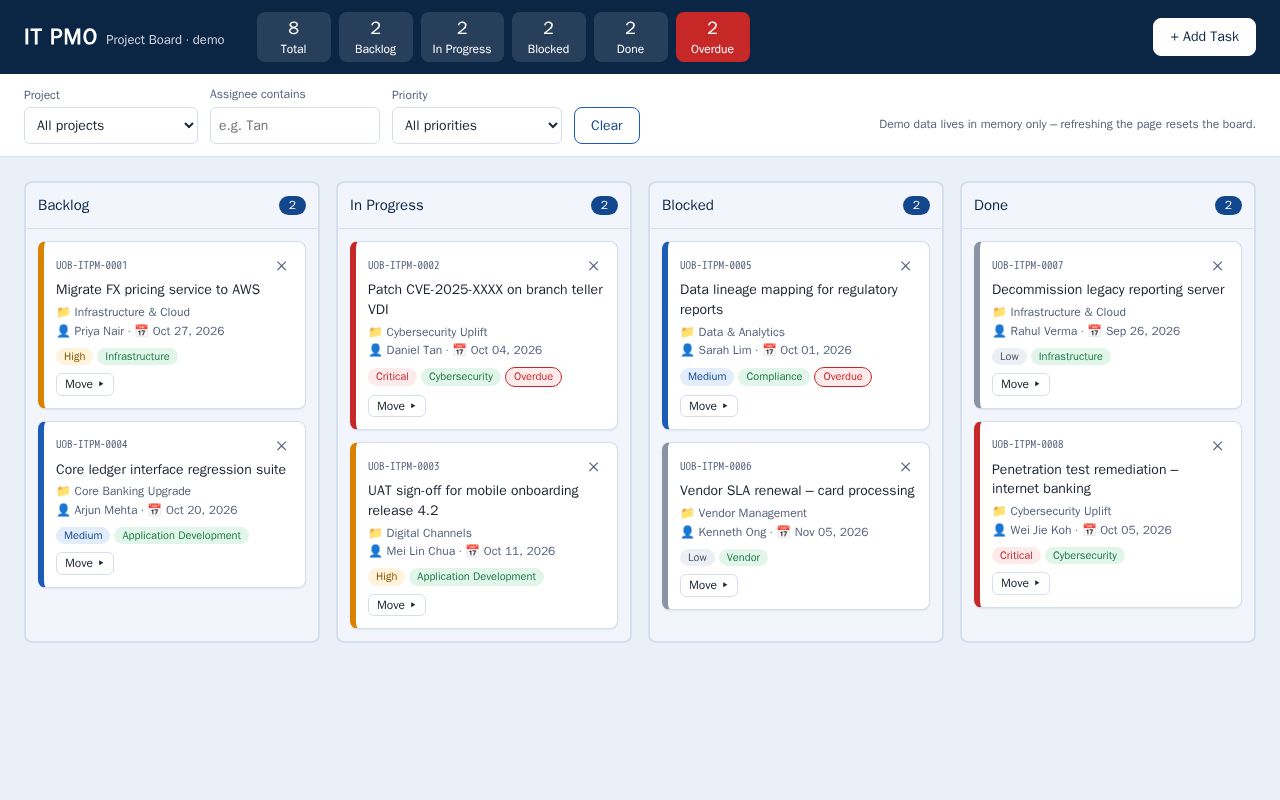Expand Move options for Penetration test remediation
The height and width of the screenshot is (800, 1280).
tap(1021, 583)
